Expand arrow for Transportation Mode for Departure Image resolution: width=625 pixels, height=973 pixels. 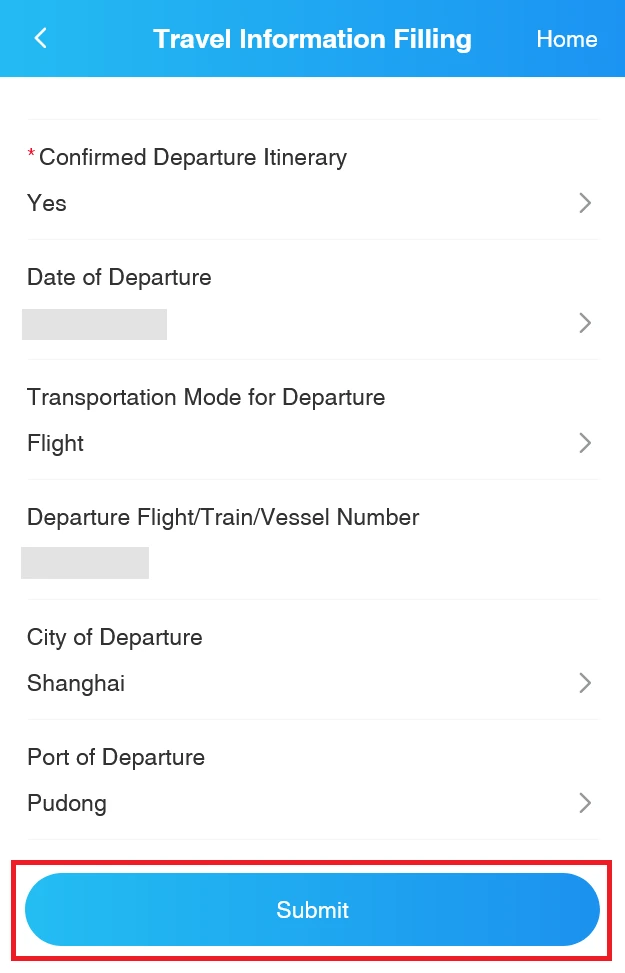(585, 443)
